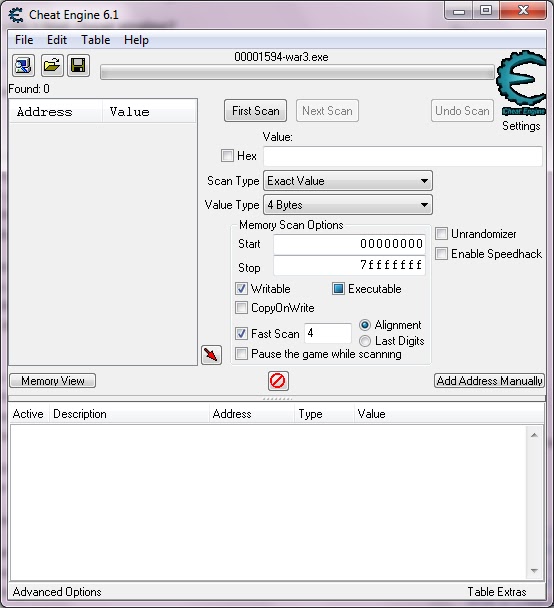Open the Scan Type dropdown
This screenshot has height=608, width=554.
click(348, 181)
